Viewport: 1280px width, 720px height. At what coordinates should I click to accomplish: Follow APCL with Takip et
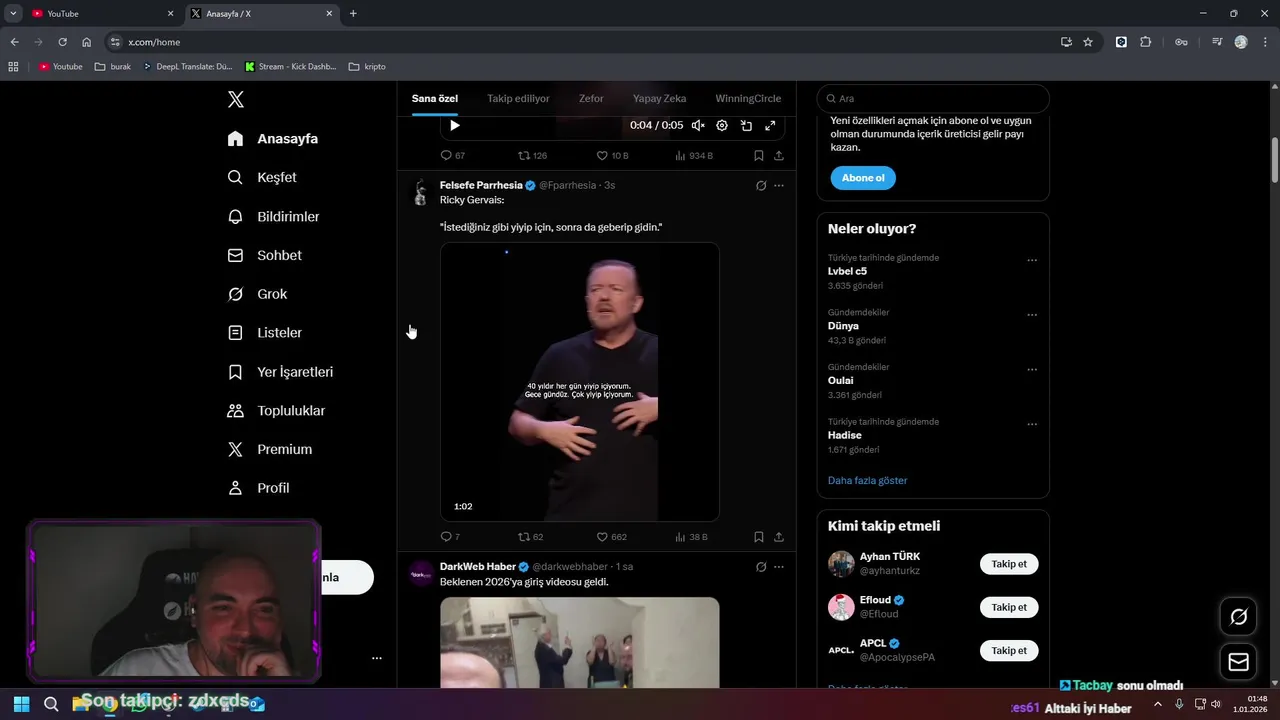click(x=1009, y=650)
